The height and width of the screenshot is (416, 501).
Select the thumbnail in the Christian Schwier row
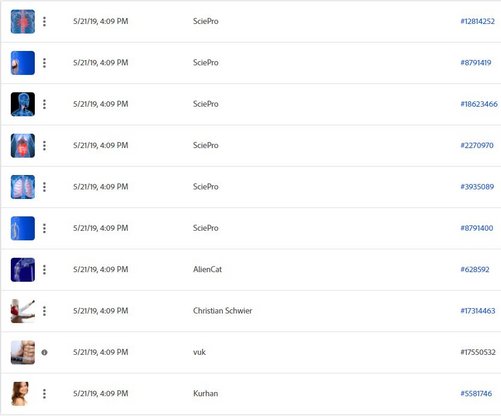coord(23,311)
